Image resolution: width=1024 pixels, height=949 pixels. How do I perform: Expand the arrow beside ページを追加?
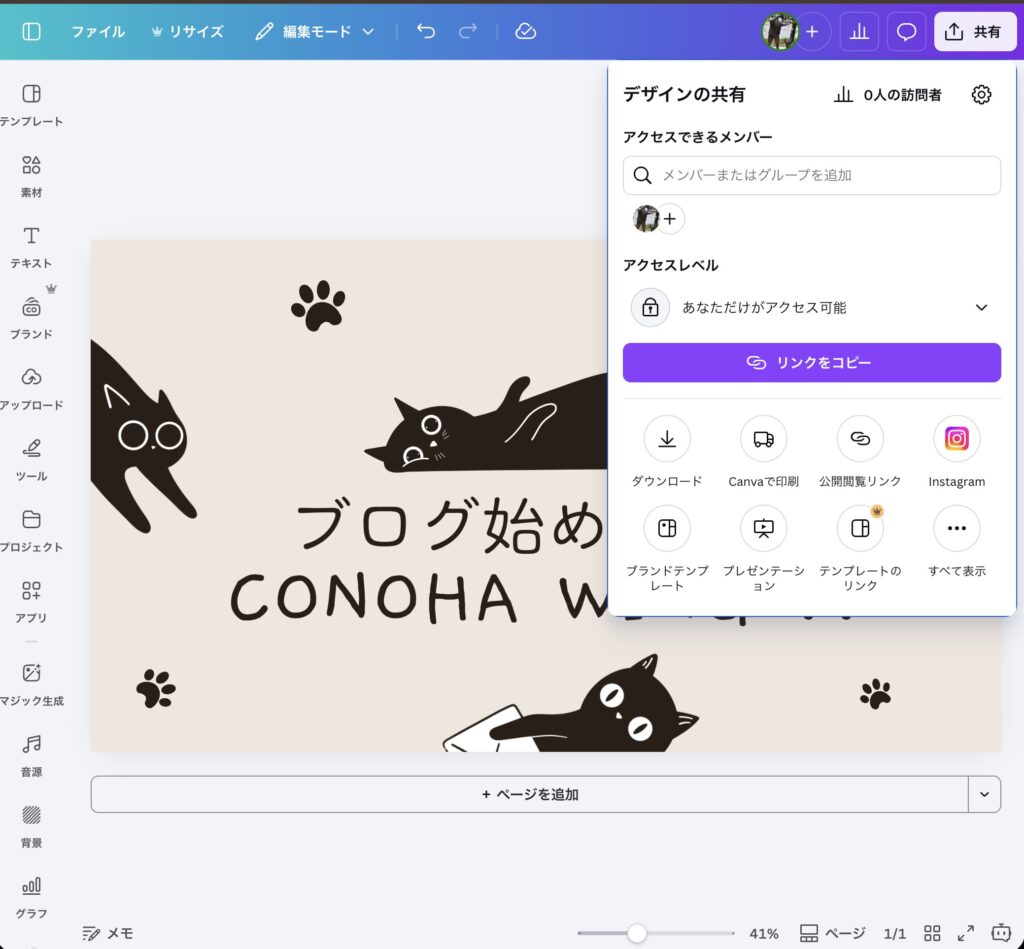(x=984, y=794)
